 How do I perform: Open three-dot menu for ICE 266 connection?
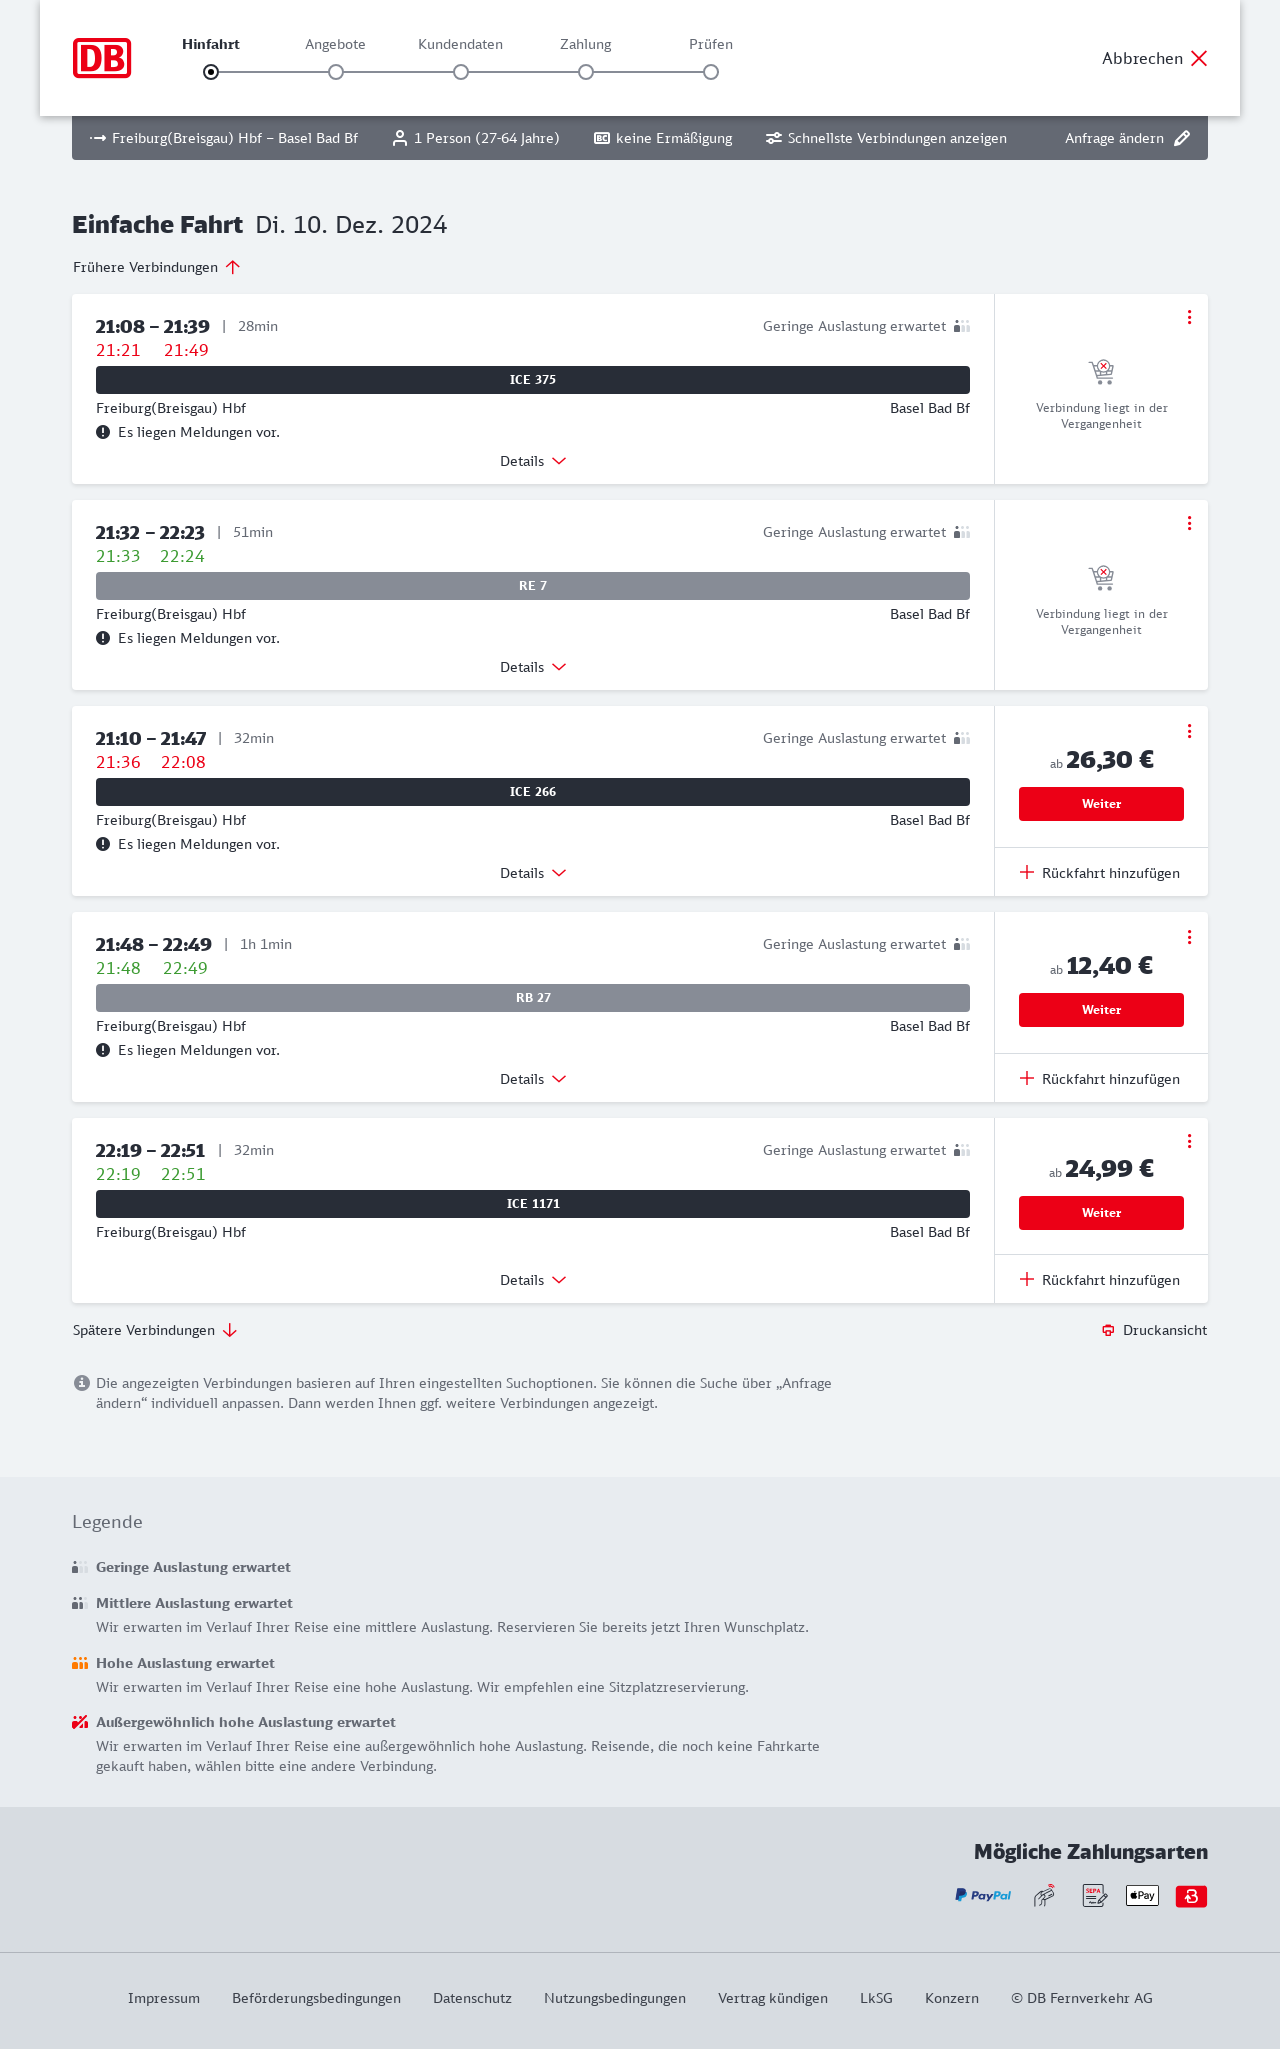pyautogui.click(x=1189, y=731)
